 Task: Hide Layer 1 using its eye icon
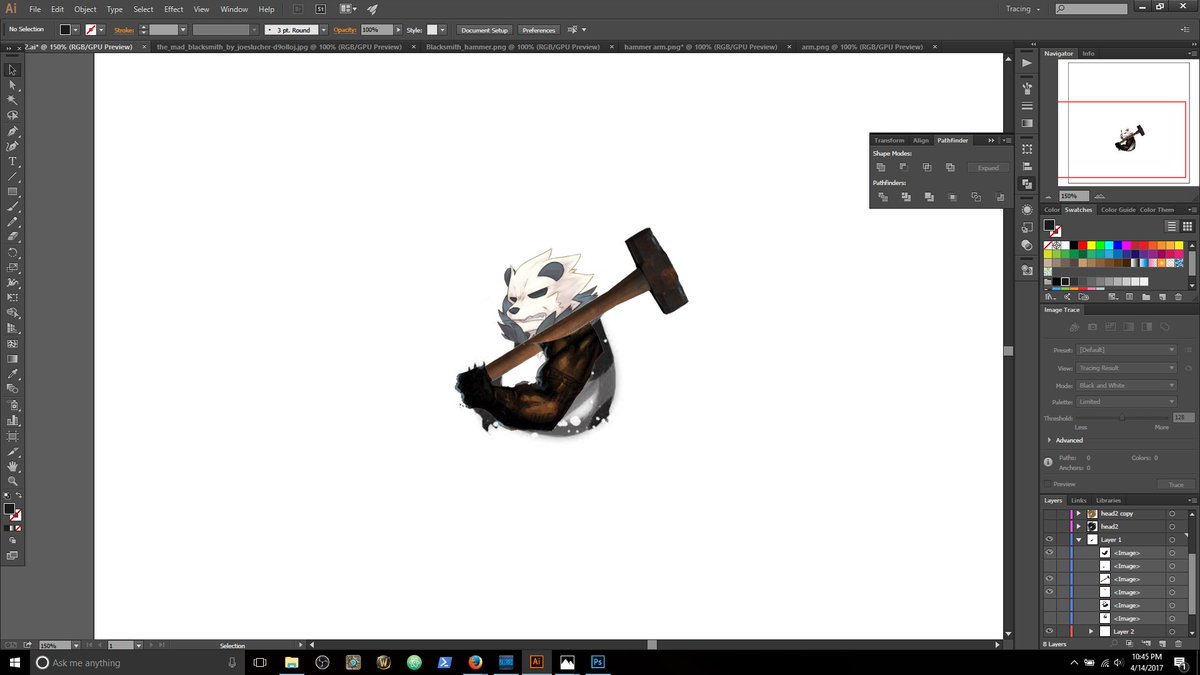pyautogui.click(x=1050, y=539)
